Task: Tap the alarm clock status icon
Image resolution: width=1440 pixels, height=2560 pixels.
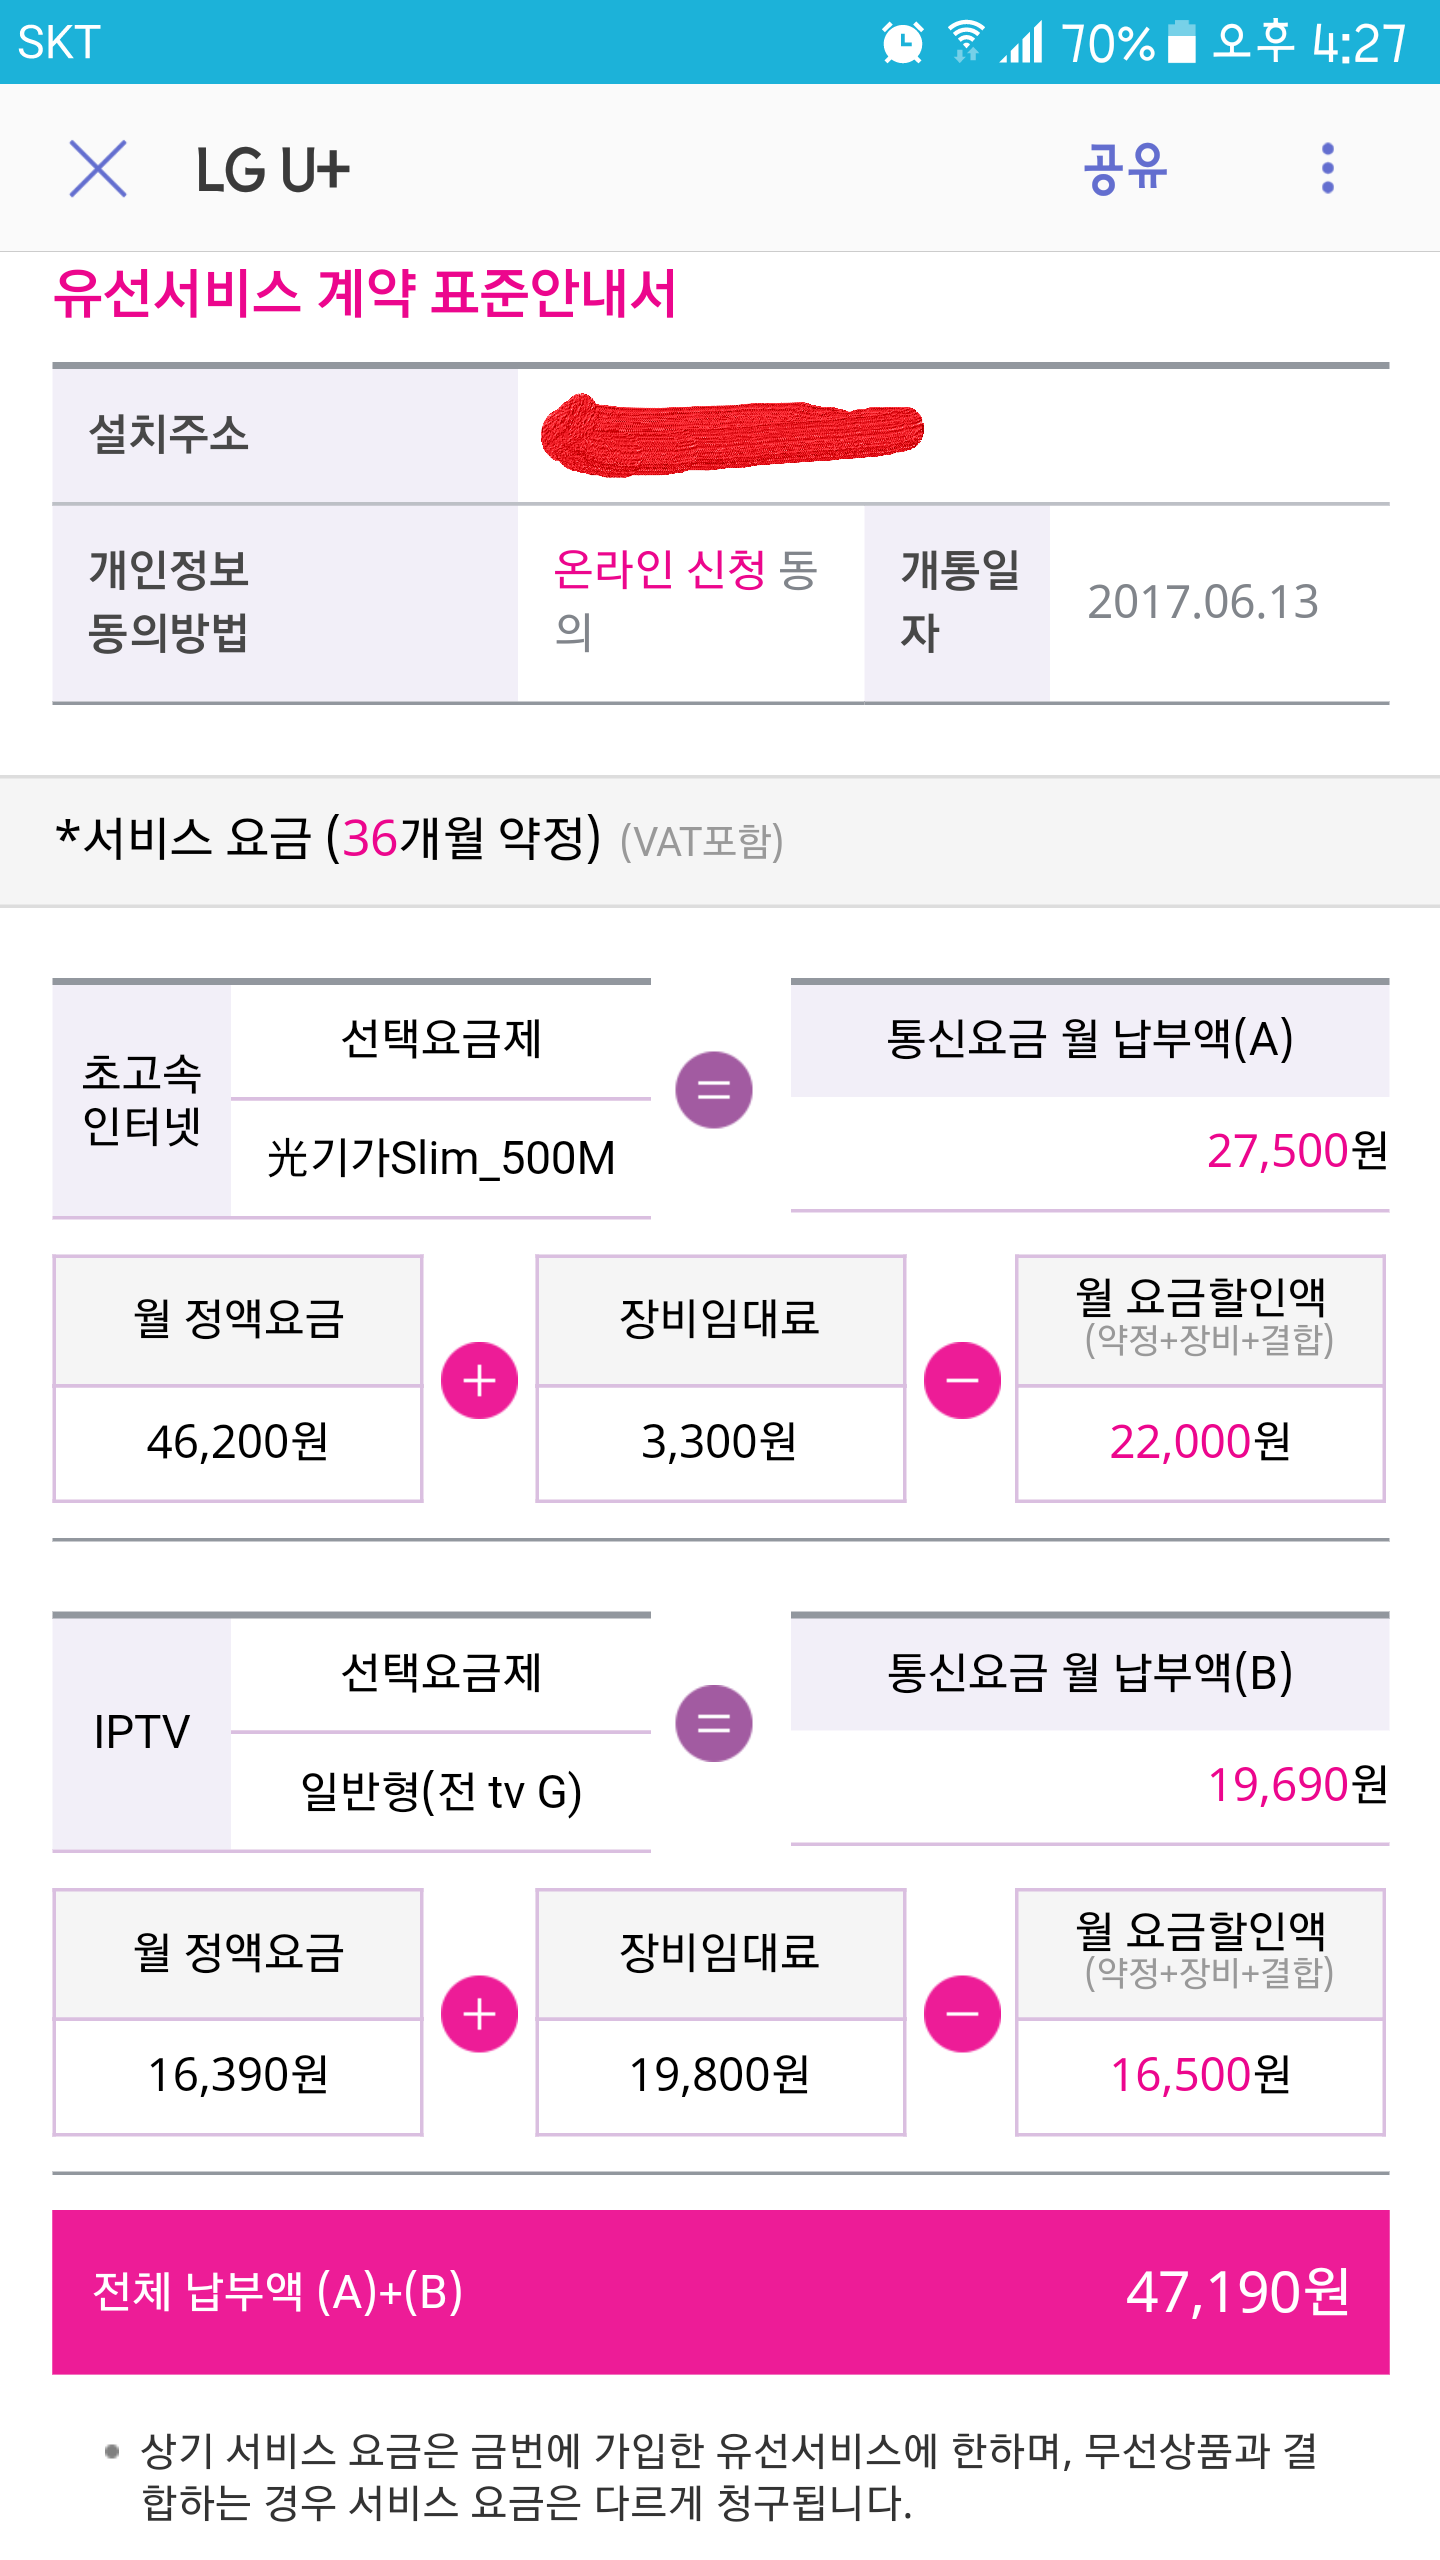Action: [x=902, y=42]
